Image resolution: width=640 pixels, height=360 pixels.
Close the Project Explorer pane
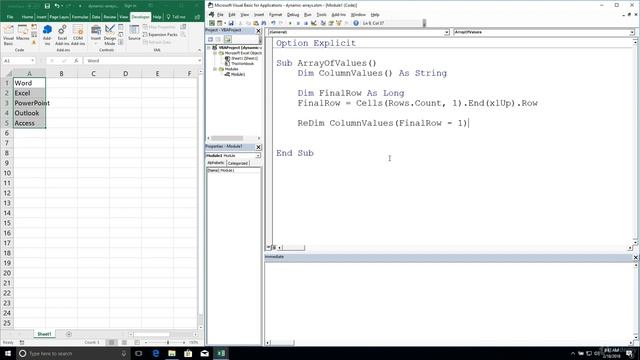tap(258, 31)
